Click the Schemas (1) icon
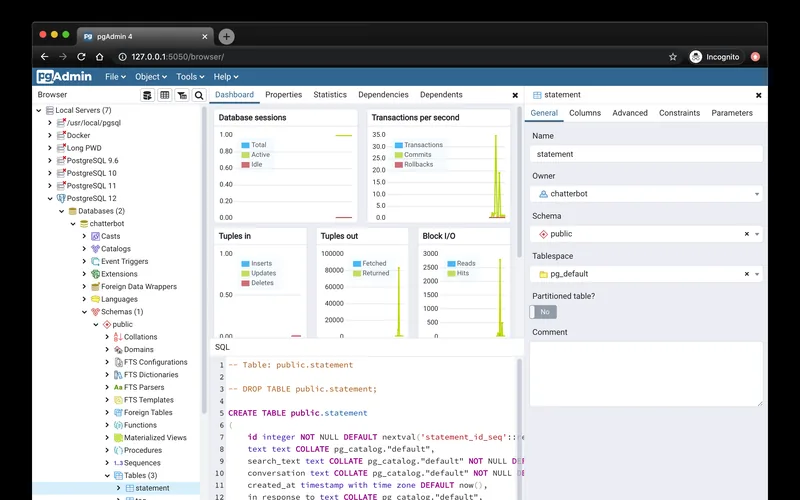Viewport: 800px width, 500px height. coord(95,312)
